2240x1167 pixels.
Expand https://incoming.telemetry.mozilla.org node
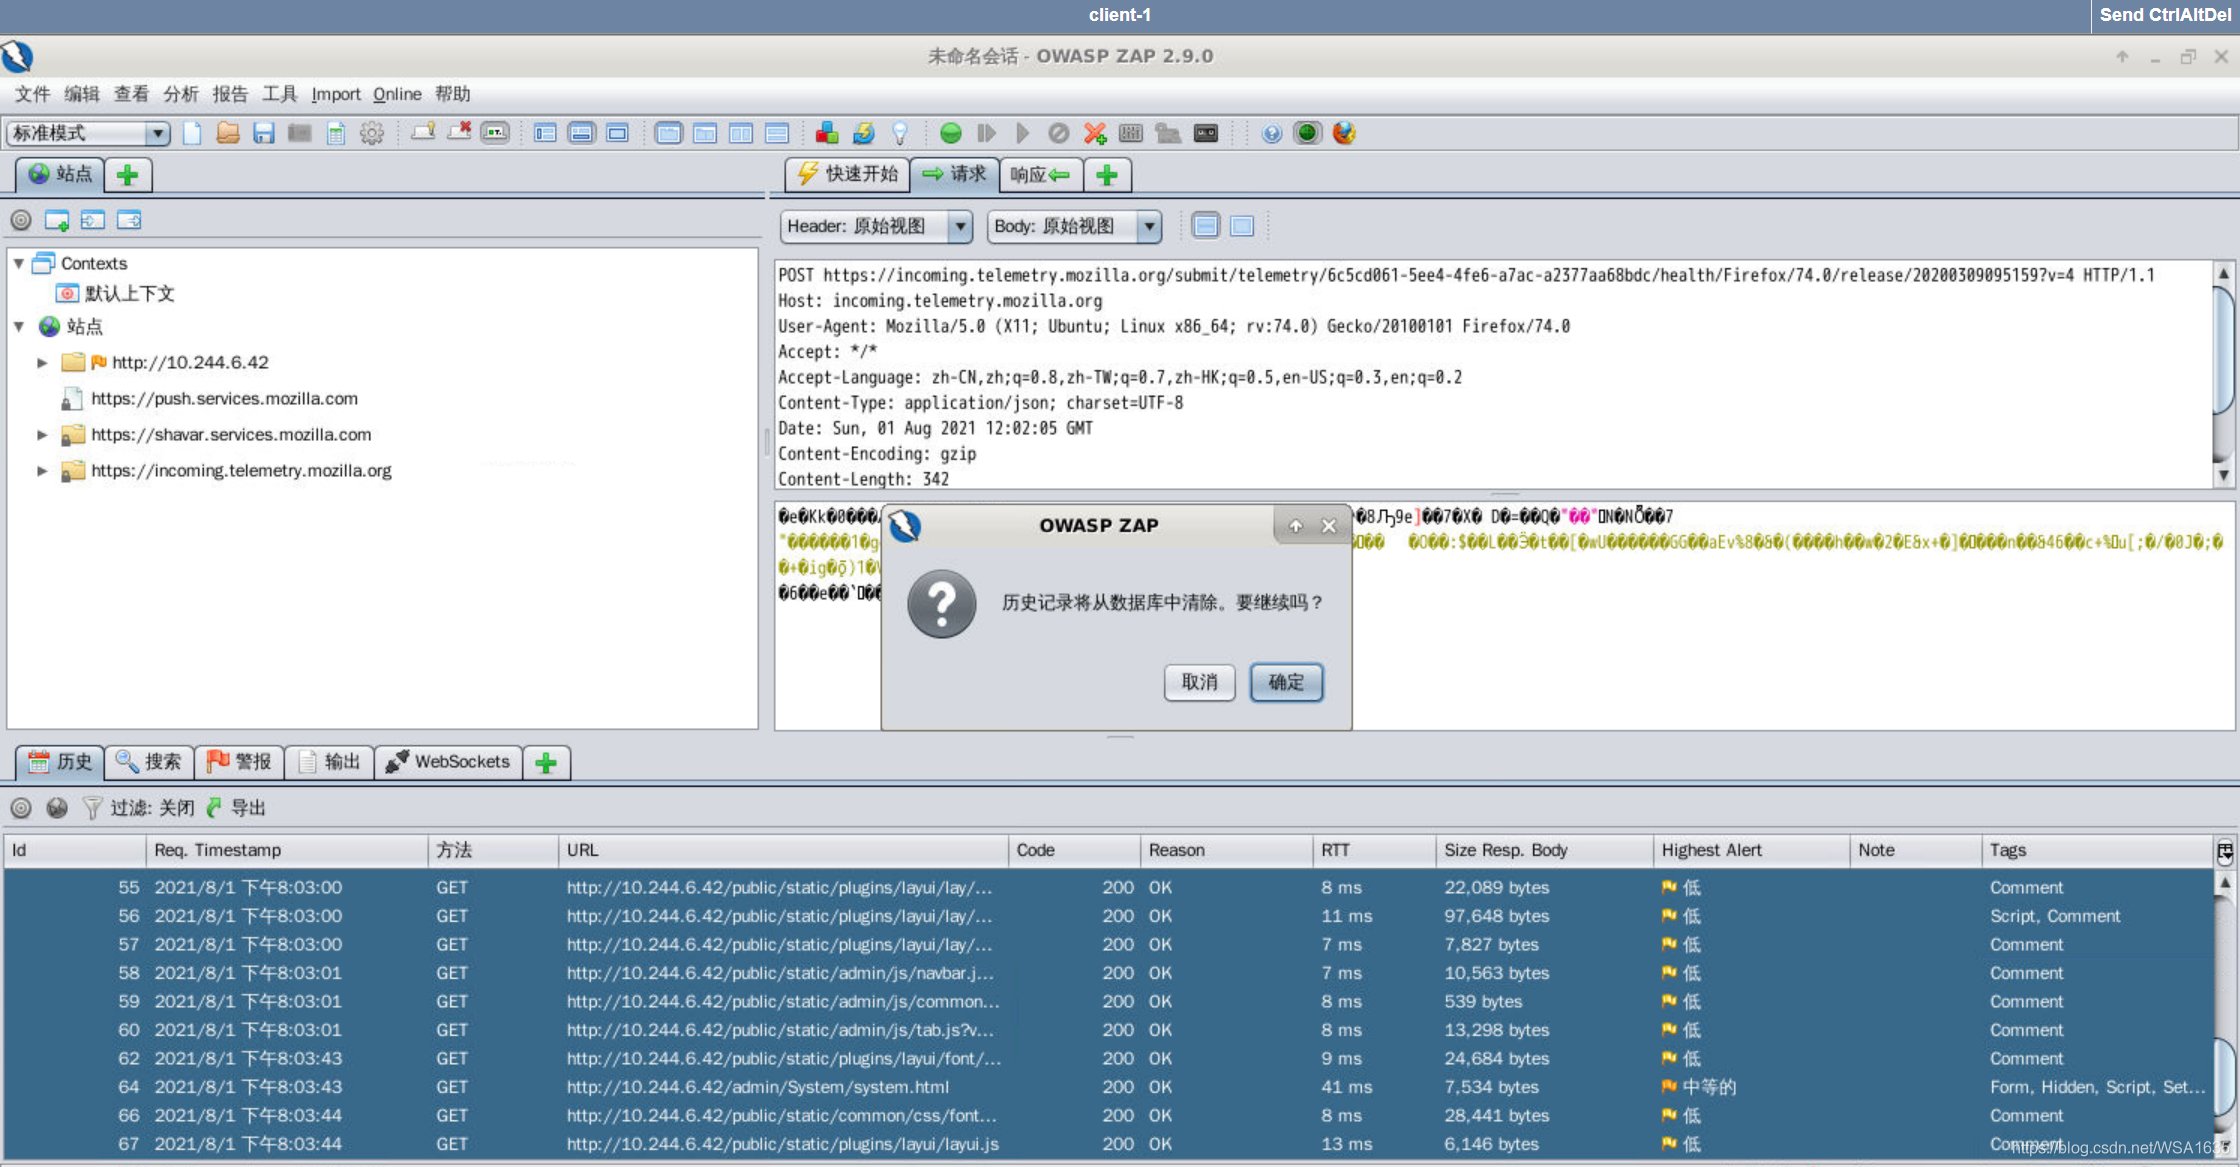click(x=42, y=470)
